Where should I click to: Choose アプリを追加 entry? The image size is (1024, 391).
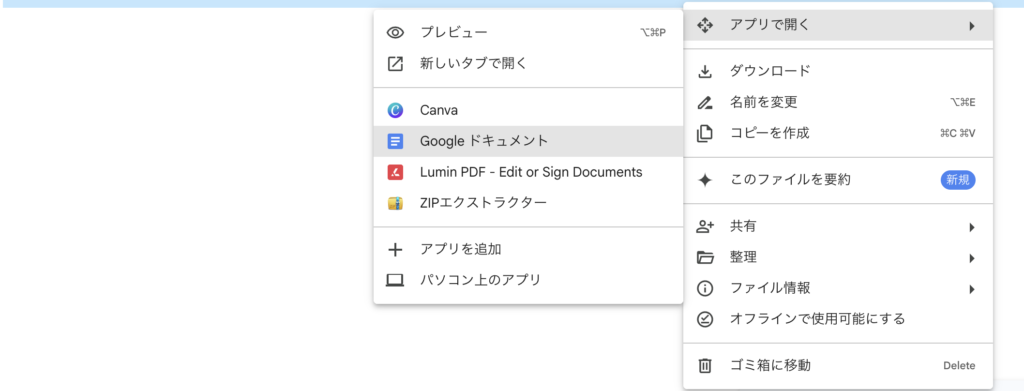click(x=528, y=249)
